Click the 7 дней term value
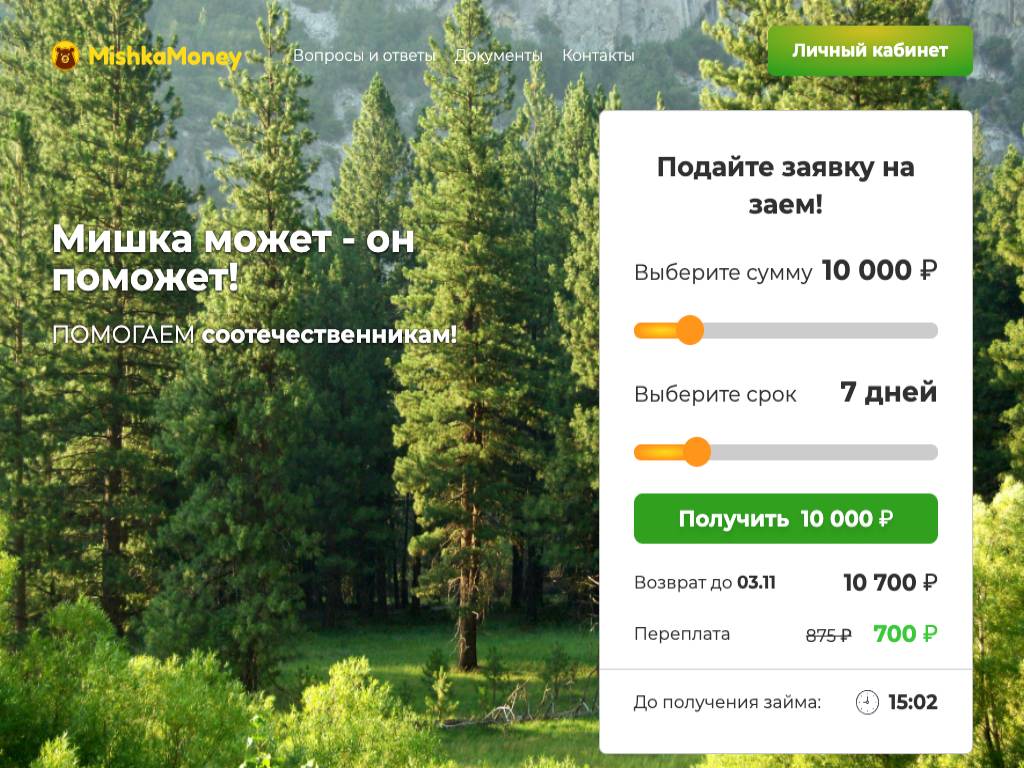Screen dimensions: 1024x768 click(888, 392)
